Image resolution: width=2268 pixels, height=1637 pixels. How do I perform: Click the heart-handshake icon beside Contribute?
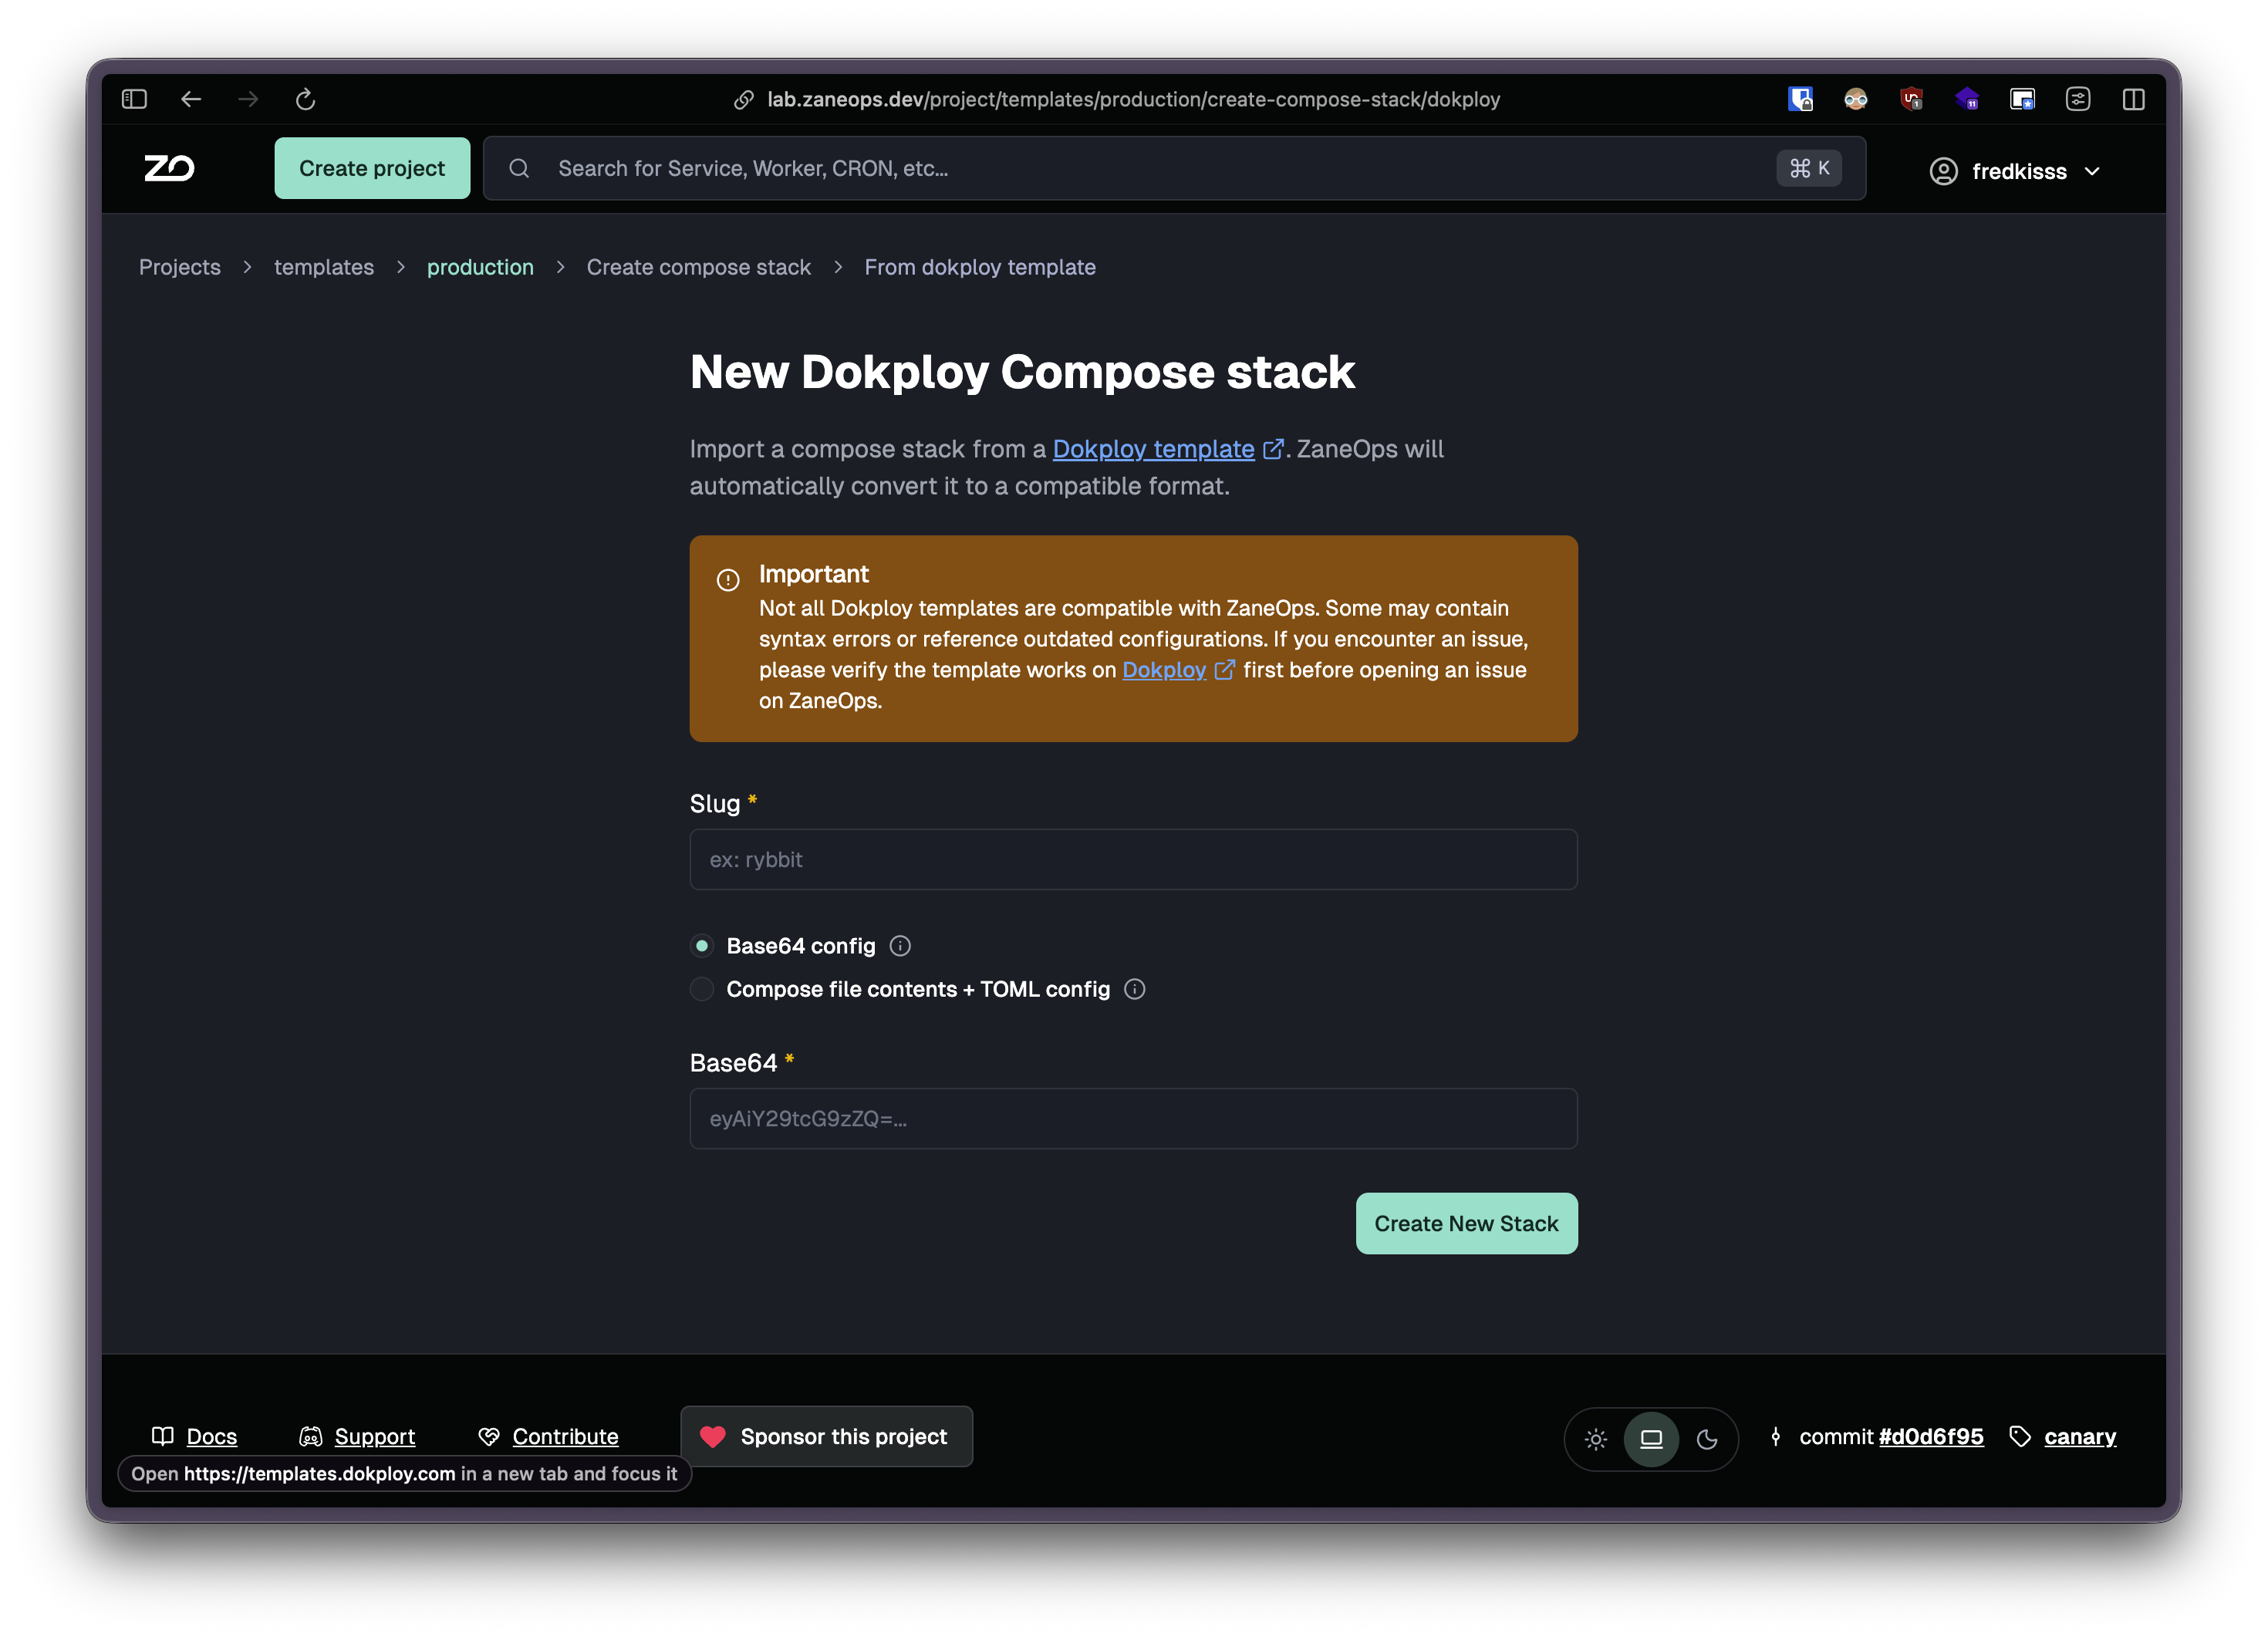coord(489,1437)
